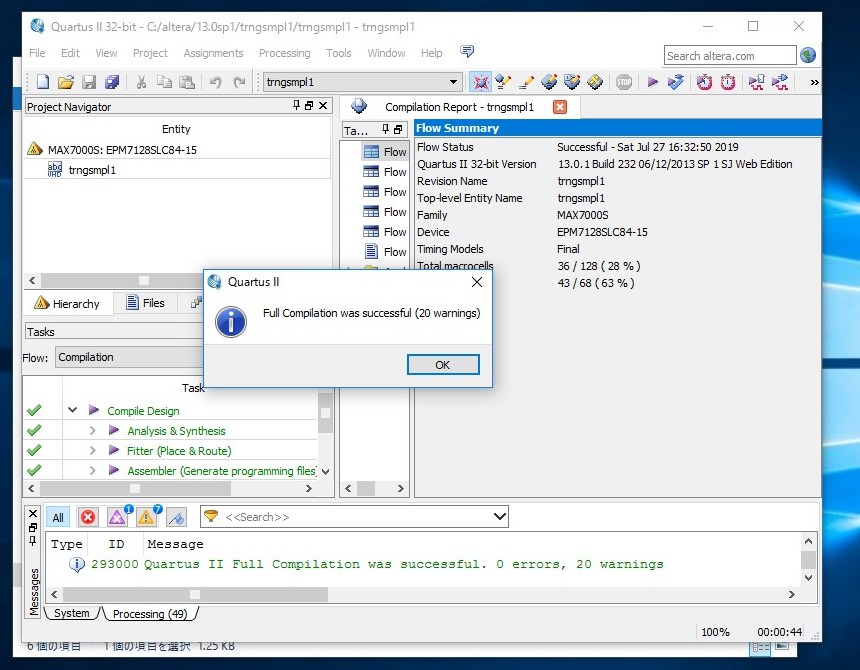Switch to the System messages tab

coord(72,614)
